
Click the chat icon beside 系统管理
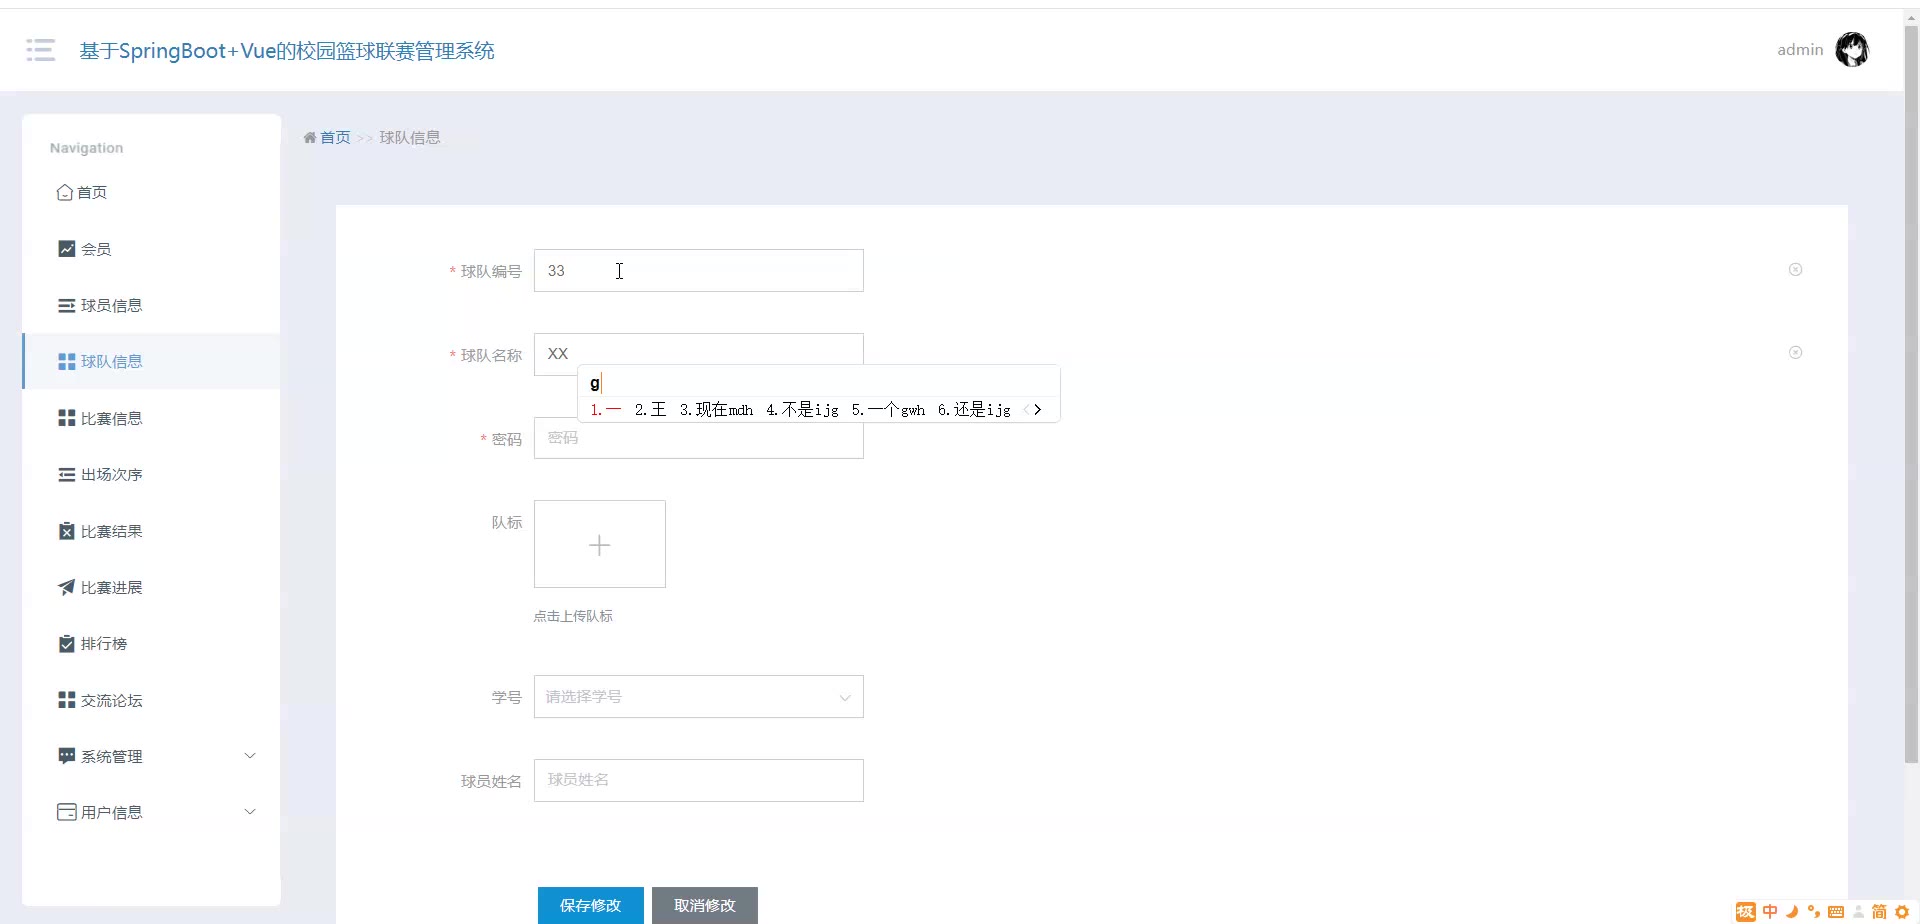[66, 756]
